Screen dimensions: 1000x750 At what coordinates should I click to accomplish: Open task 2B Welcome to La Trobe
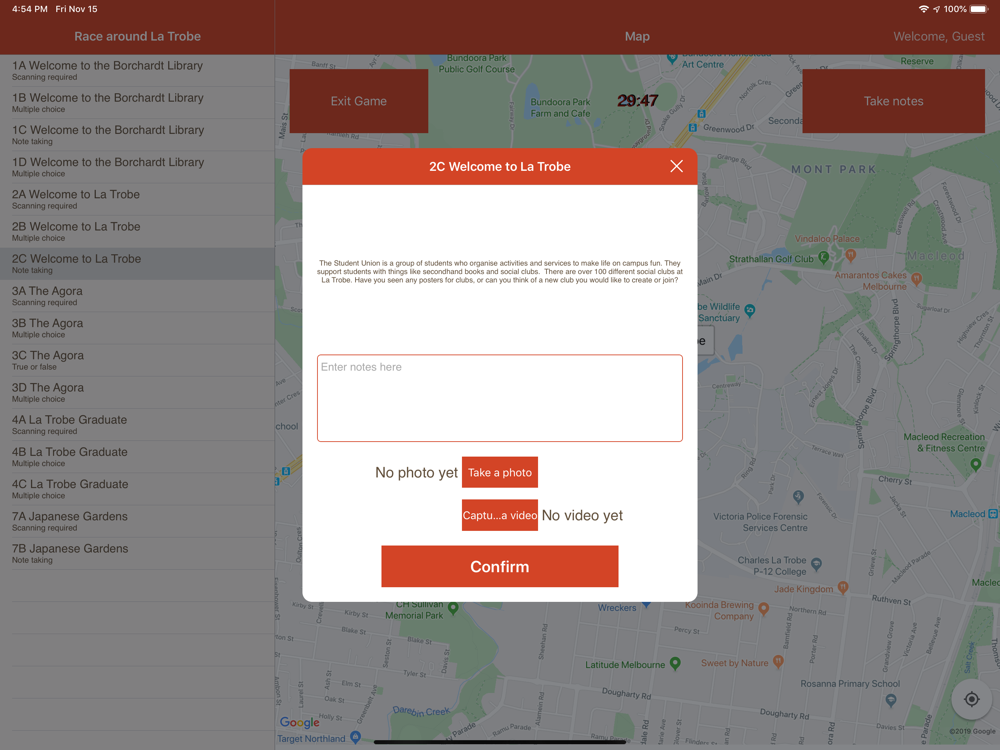[137, 232]
